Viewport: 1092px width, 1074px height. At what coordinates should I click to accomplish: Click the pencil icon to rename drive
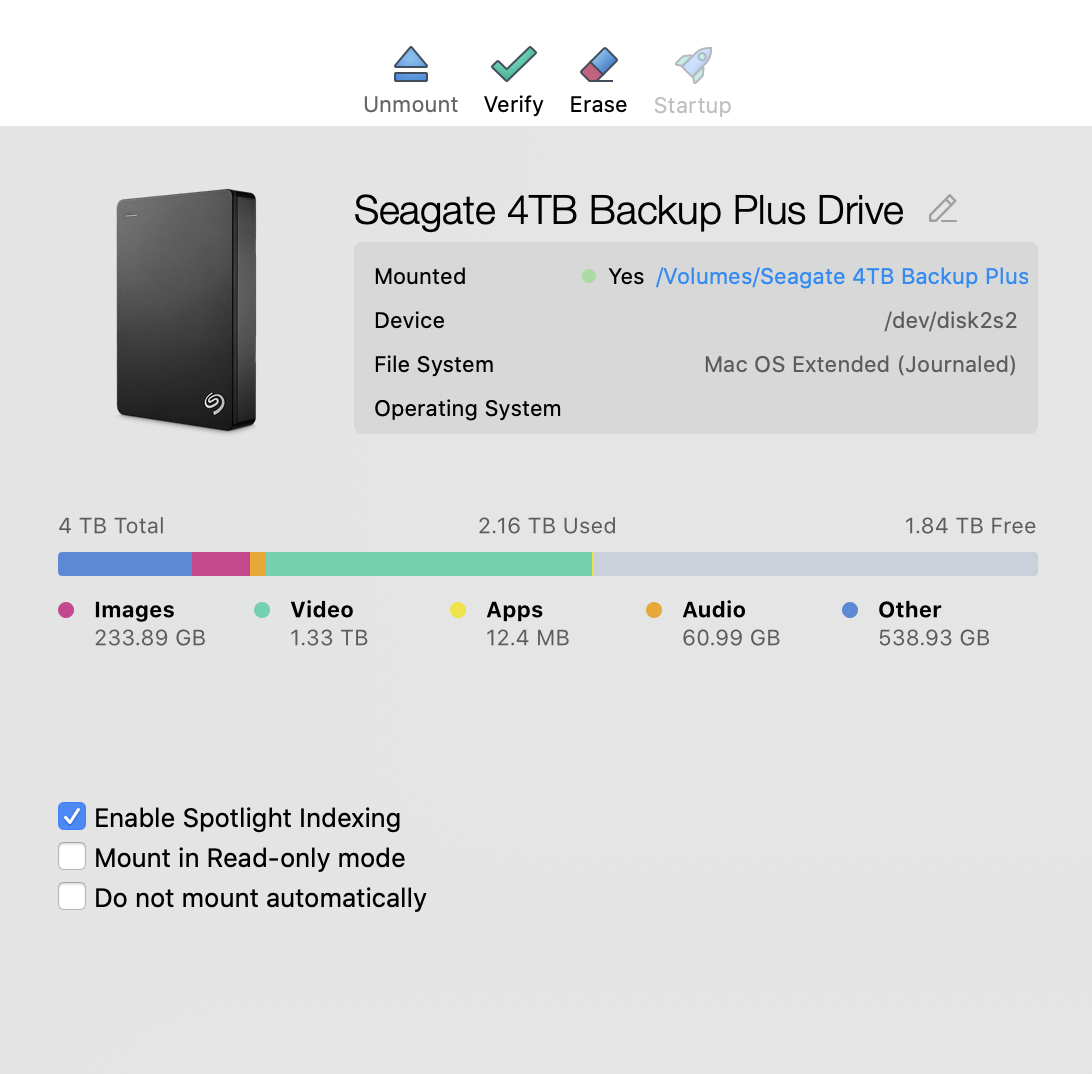pos(943,209)
